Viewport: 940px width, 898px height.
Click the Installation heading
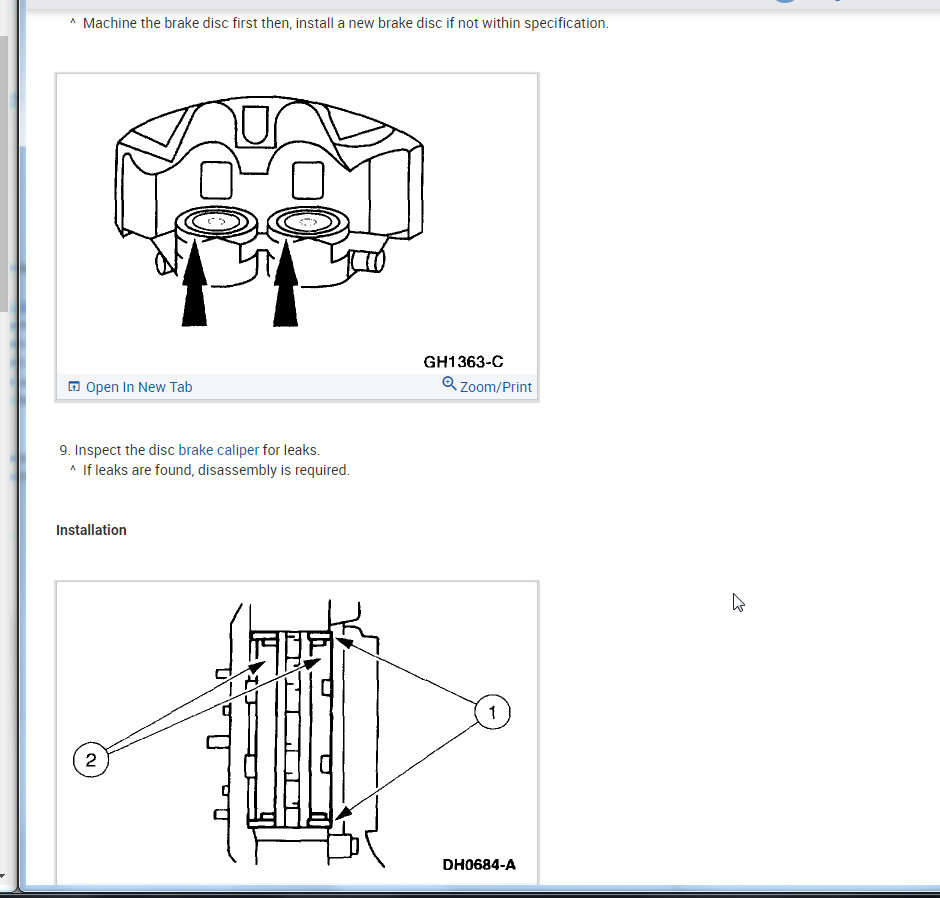pyautogui.click(x=91, y=531)
